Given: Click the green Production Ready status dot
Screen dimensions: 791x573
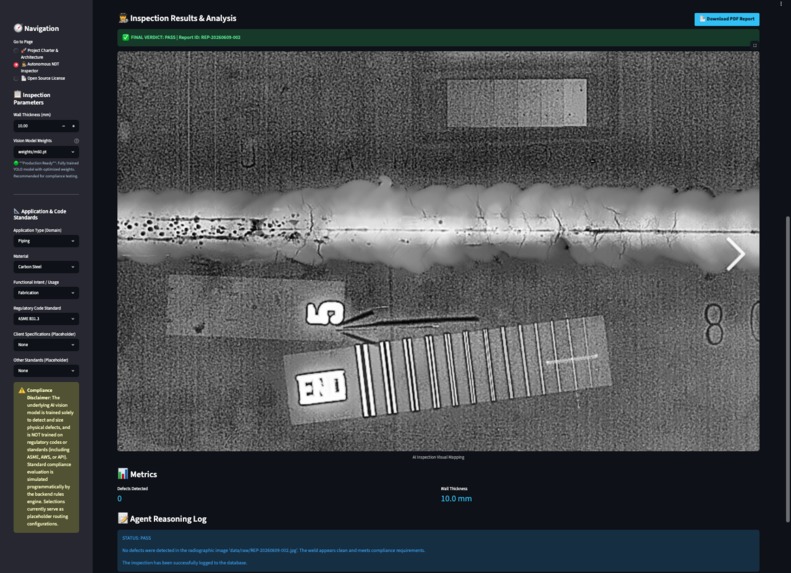Looking at the screenshot, I should click(x=16, y=163).
